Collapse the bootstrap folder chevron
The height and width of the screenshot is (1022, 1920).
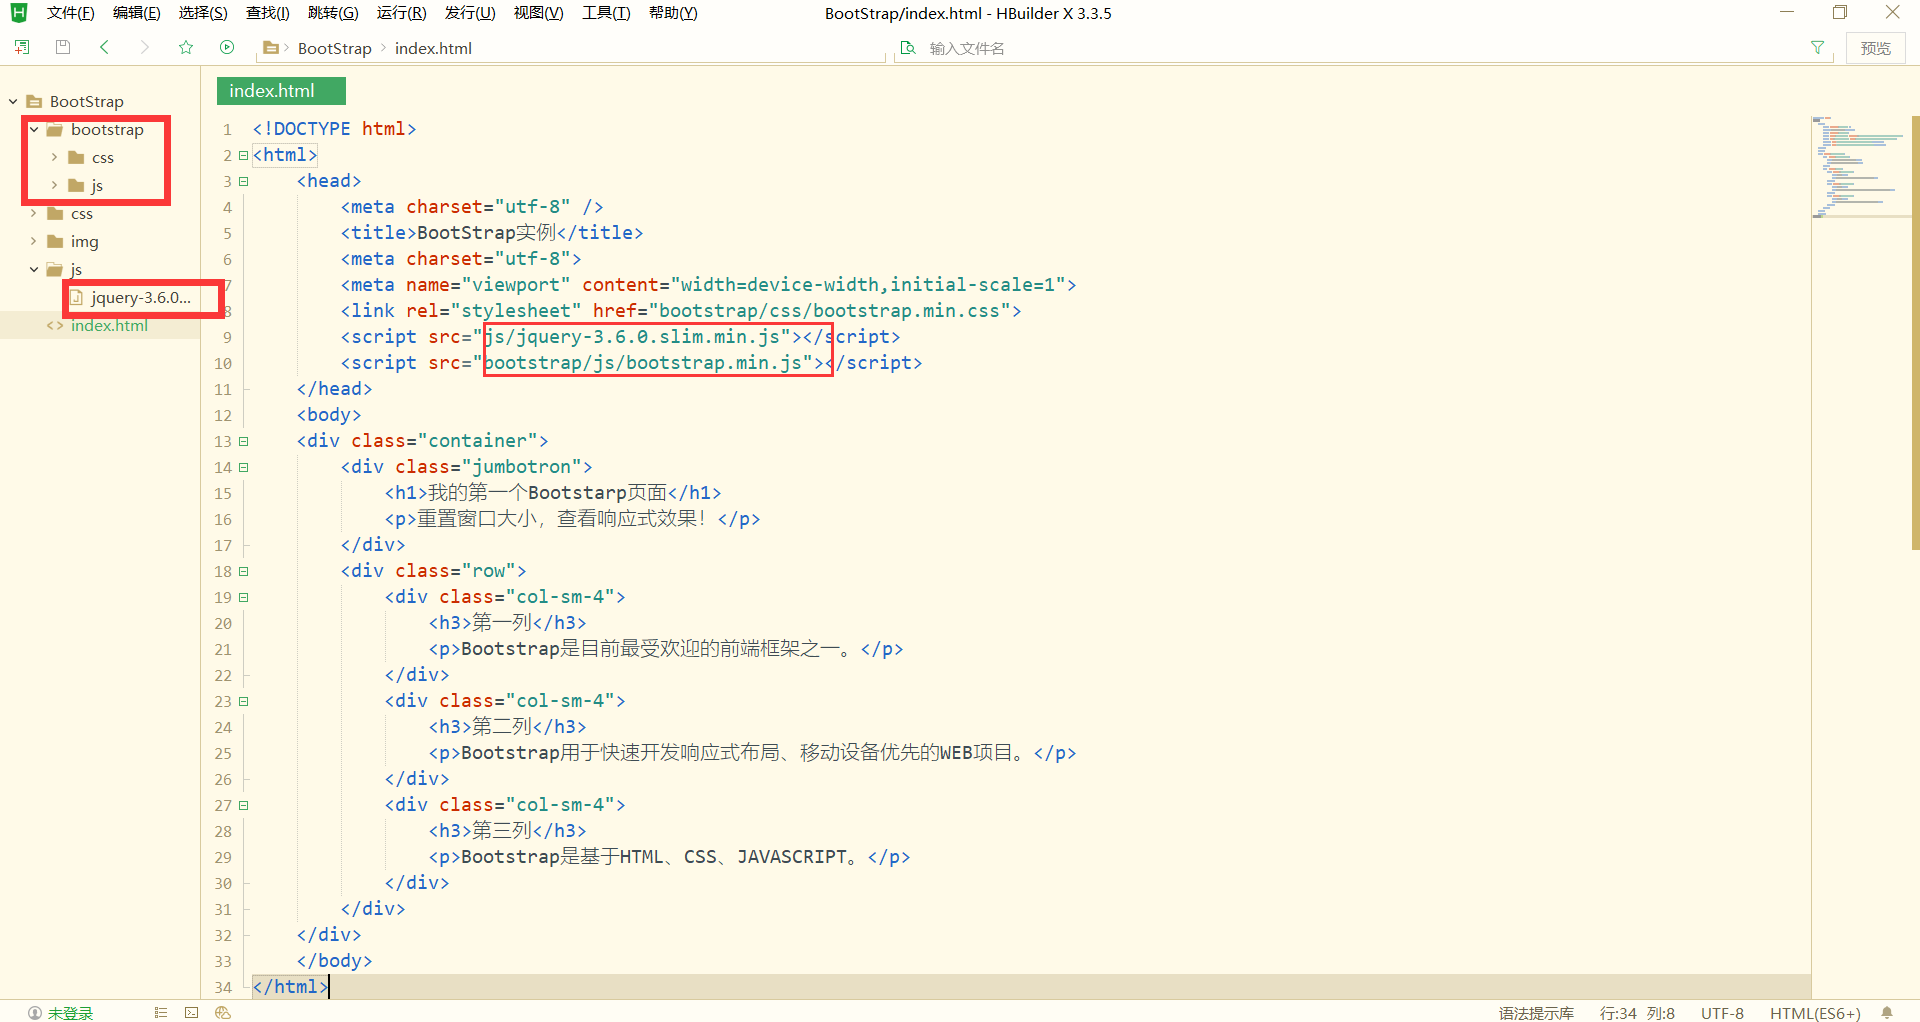pyautogui.click(x=34, y=129)
